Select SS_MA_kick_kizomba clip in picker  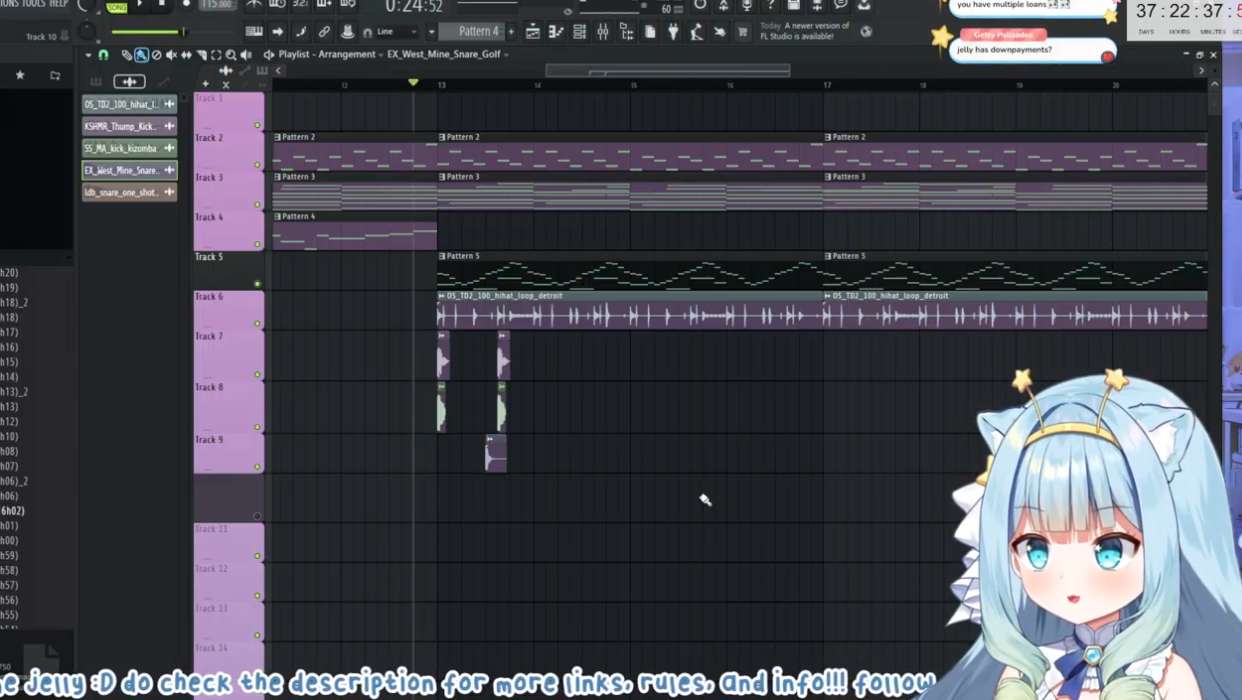pyautogui.click(x=129, y=148)
